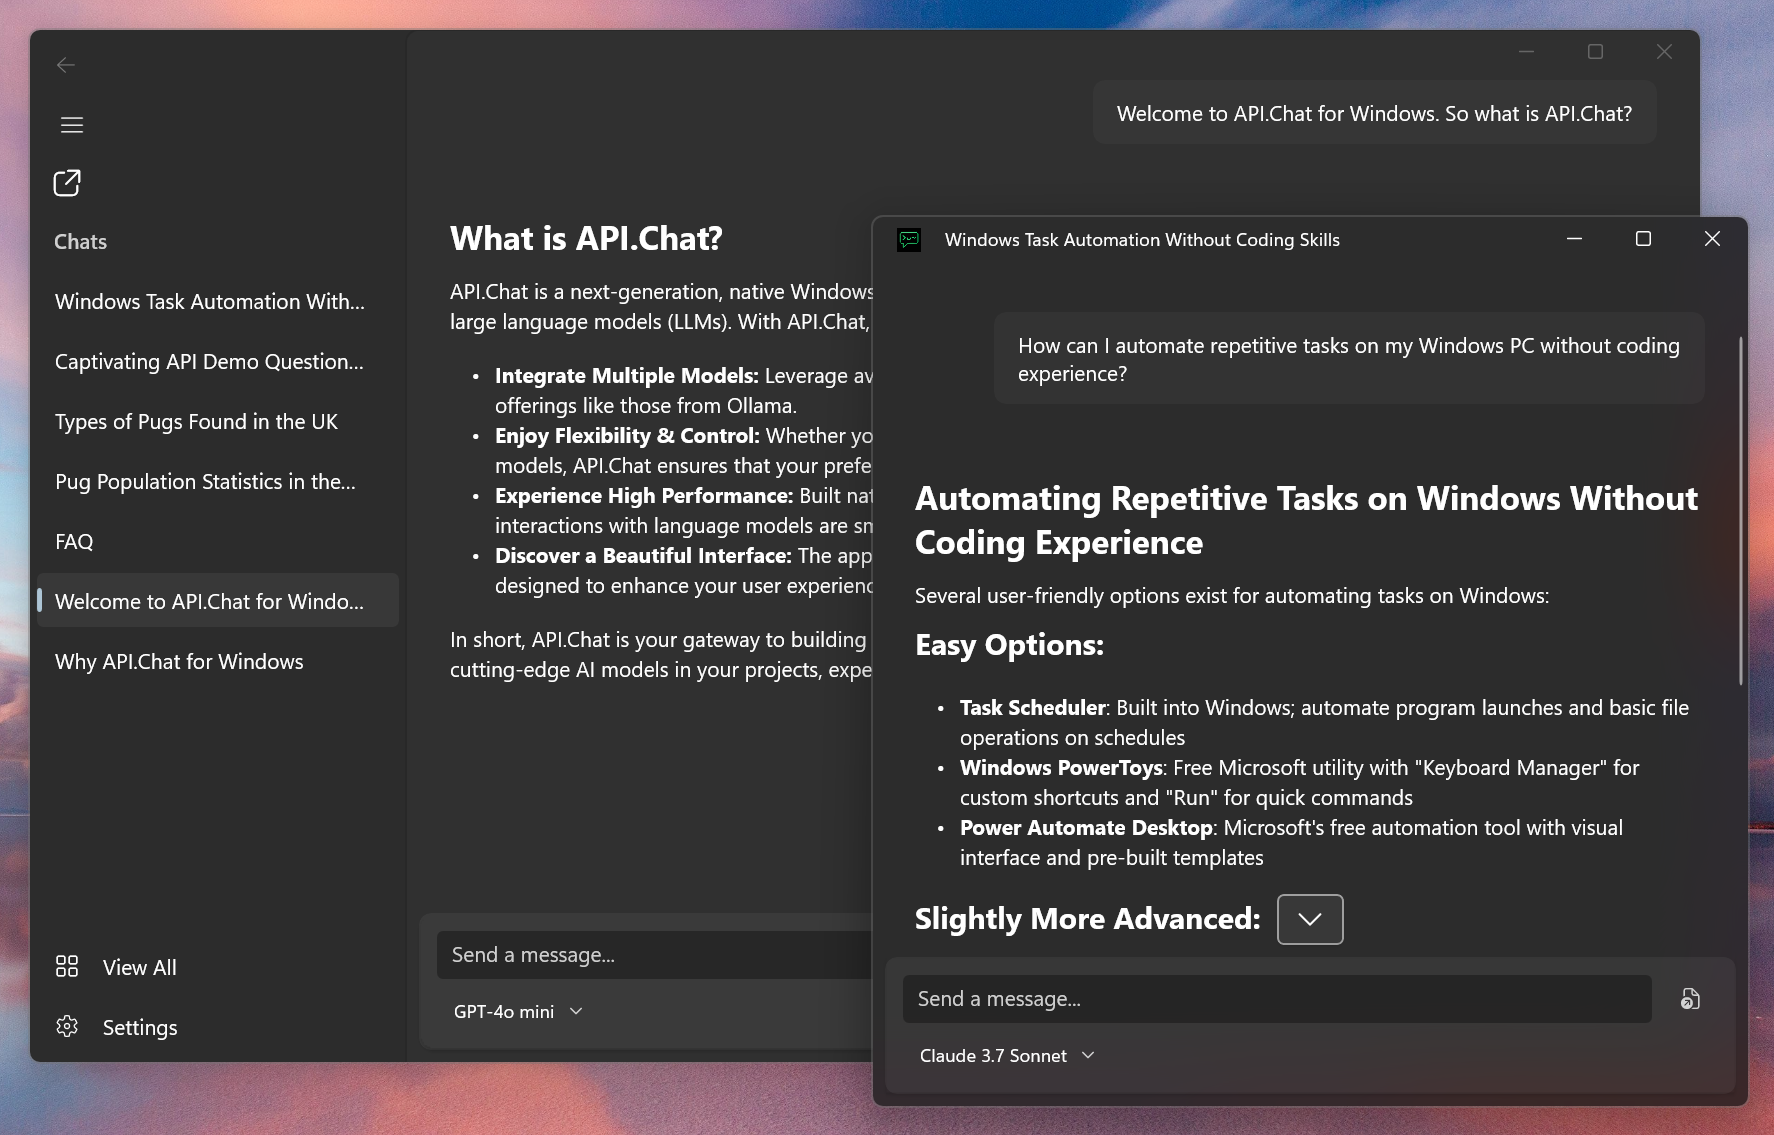Close the Windows Task Automation popup window
1774x1135 pixels.
tap(1712, 239)
